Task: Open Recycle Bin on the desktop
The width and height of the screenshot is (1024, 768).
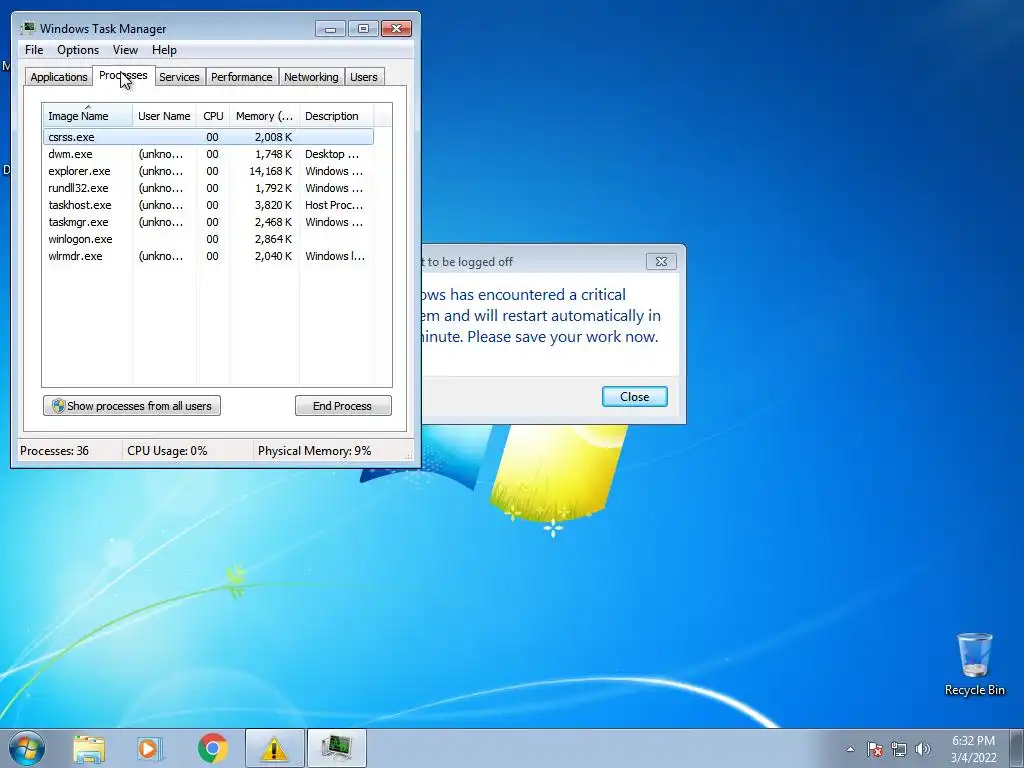Action: [974, 664]
